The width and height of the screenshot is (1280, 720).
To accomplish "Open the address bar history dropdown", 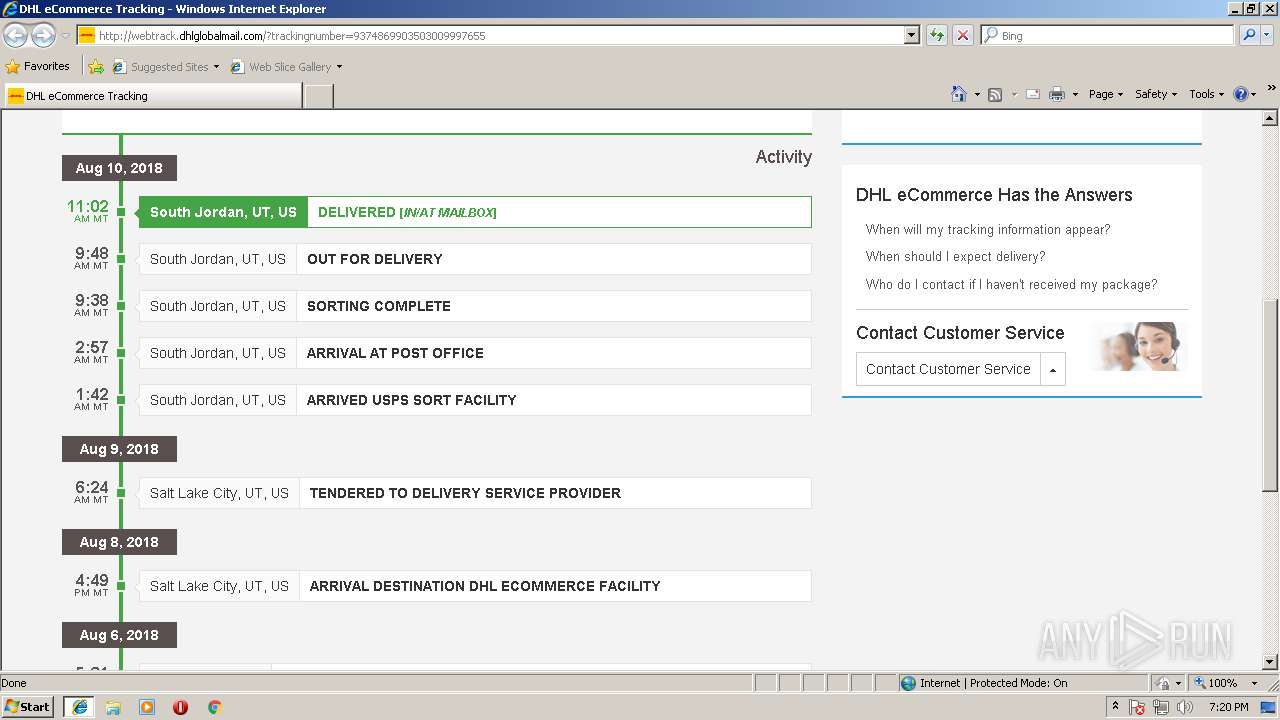I will click(x=911, y=35).
